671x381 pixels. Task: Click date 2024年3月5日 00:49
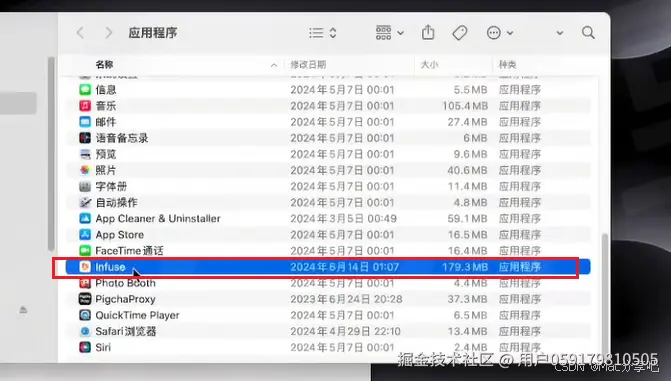344,218
